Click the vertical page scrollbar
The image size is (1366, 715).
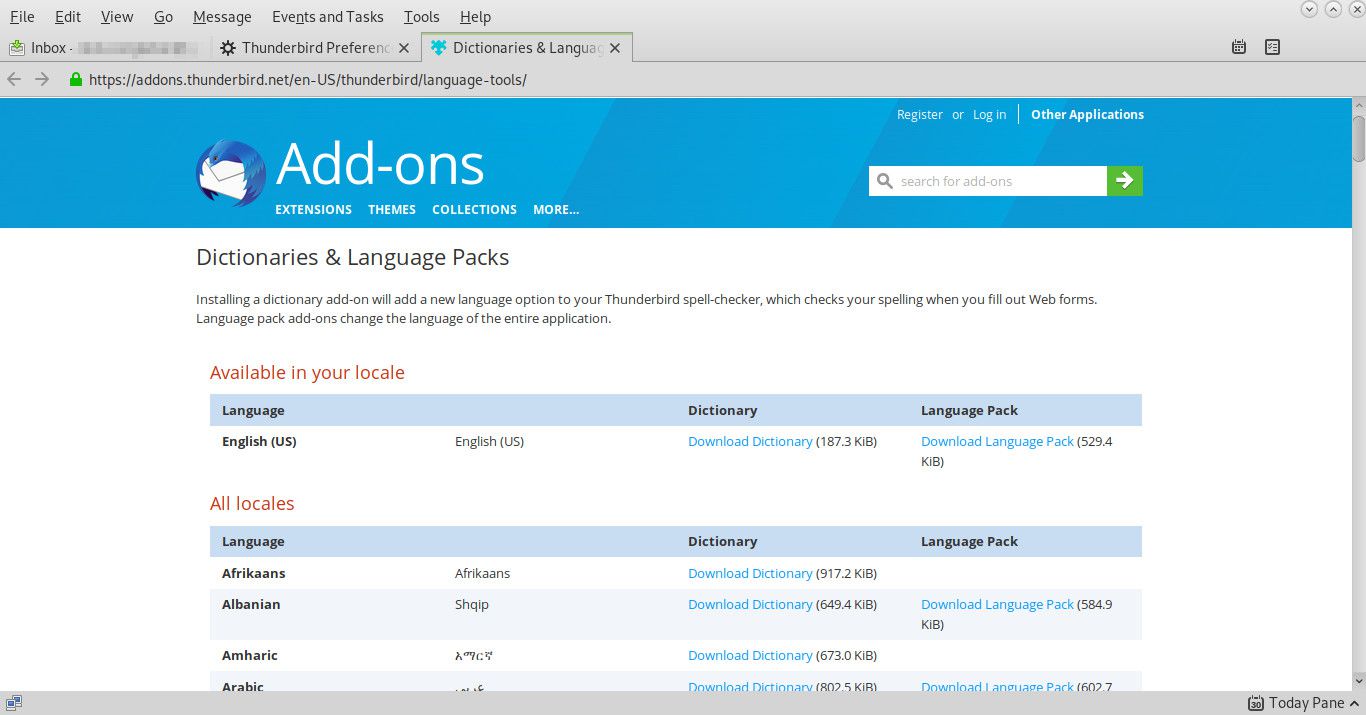(1358, 400)
